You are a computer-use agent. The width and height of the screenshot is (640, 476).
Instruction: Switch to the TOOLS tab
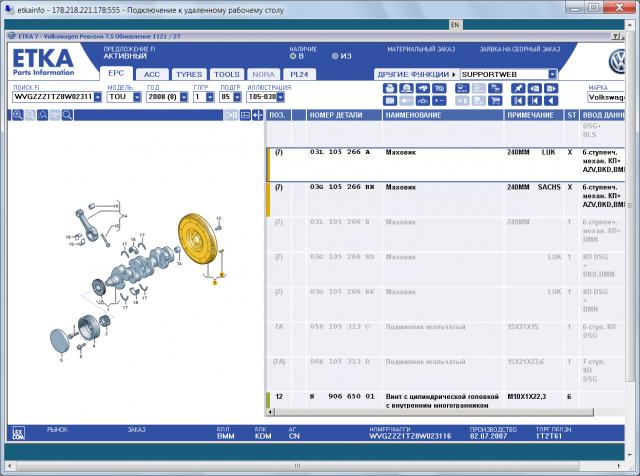(227, 74)
